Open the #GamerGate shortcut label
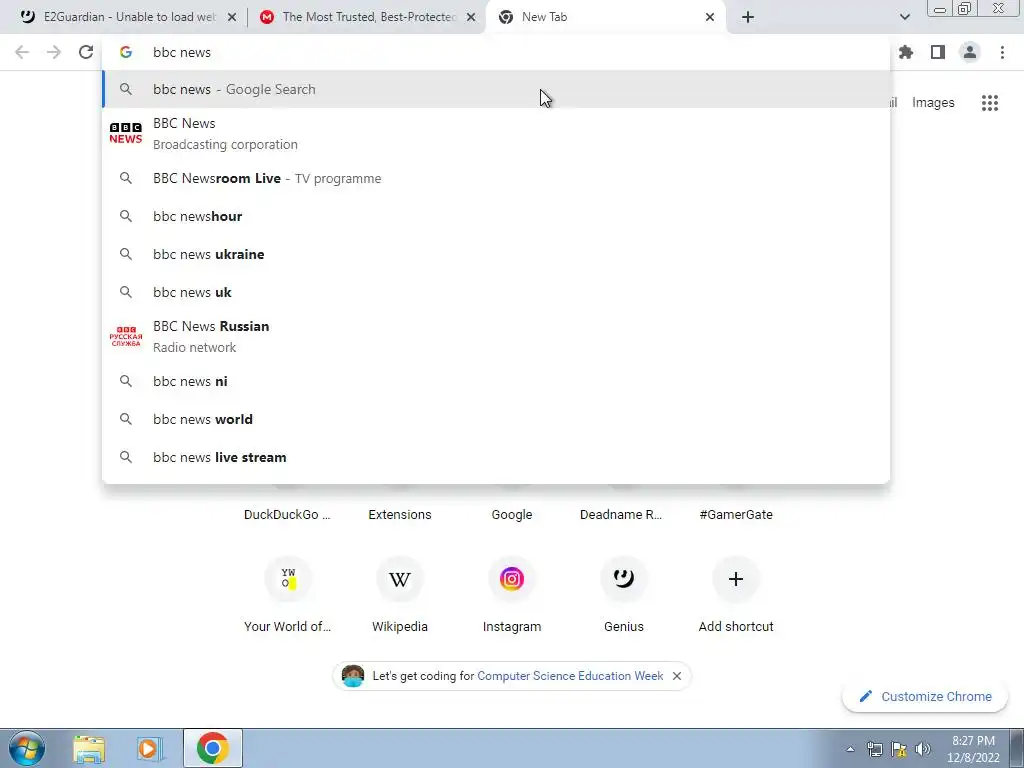This screenshot has width=1024, height=768. [x=735, y=515]
